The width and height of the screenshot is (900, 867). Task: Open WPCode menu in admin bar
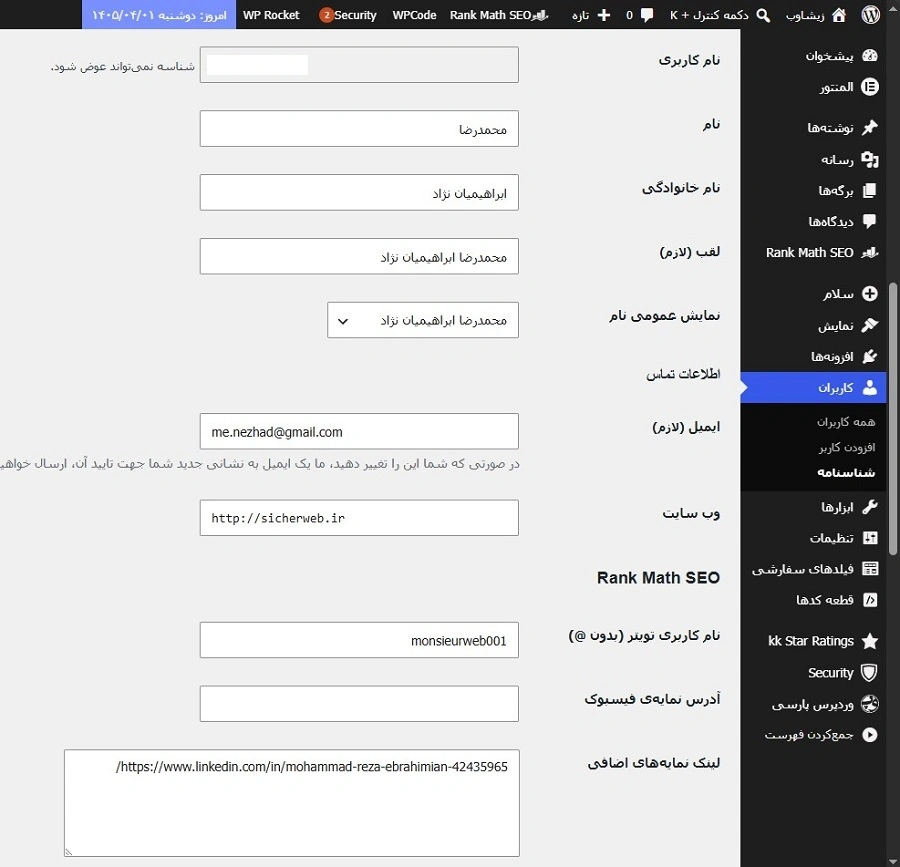click(414, 15)
